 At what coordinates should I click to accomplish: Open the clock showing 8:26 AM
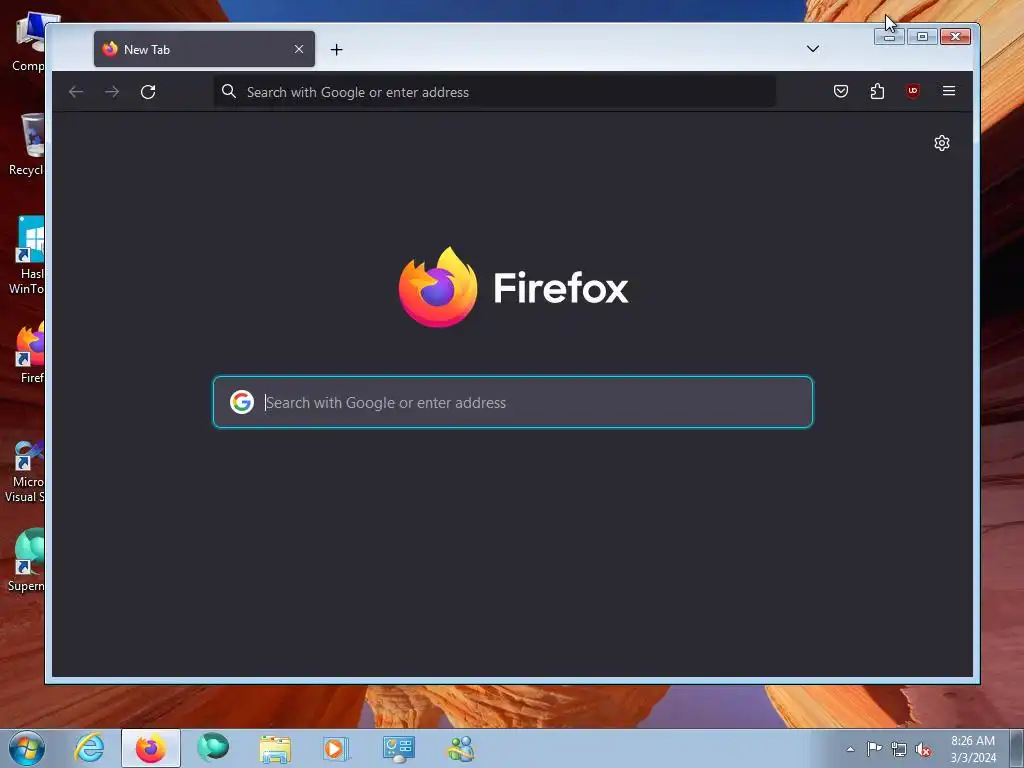tap(972, 749)
